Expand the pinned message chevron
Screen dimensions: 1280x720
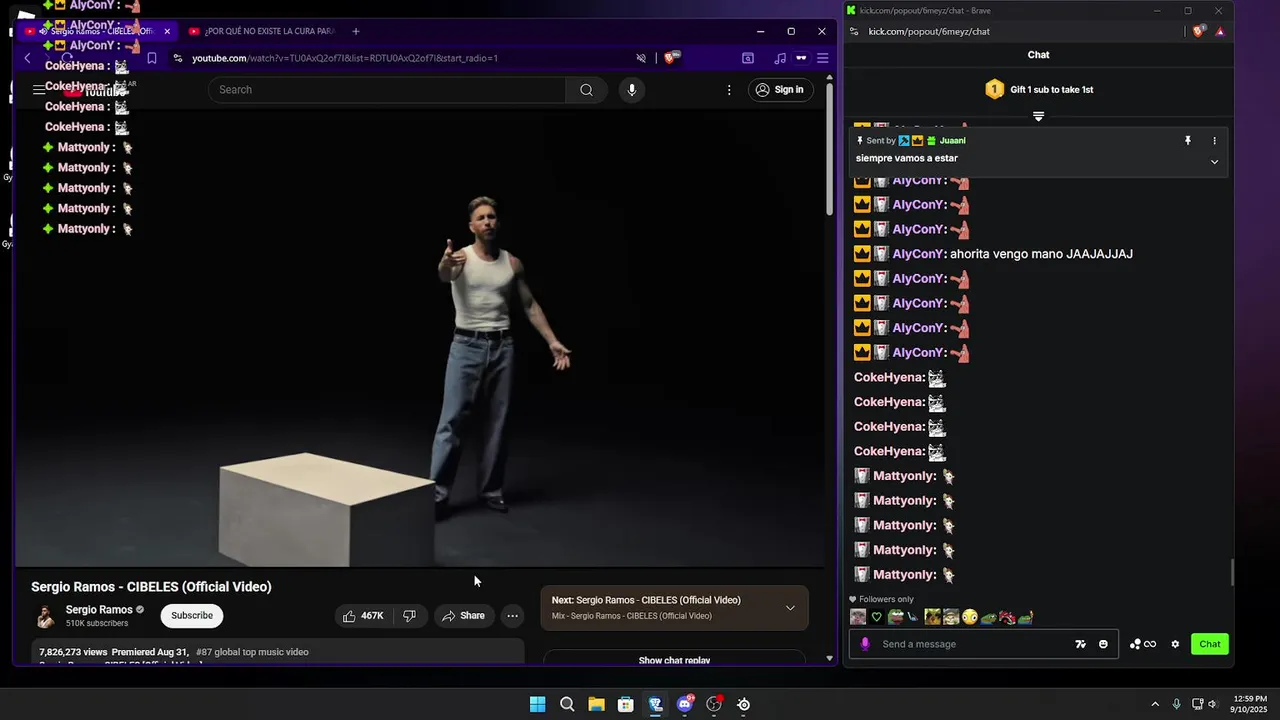(1215, 162)
